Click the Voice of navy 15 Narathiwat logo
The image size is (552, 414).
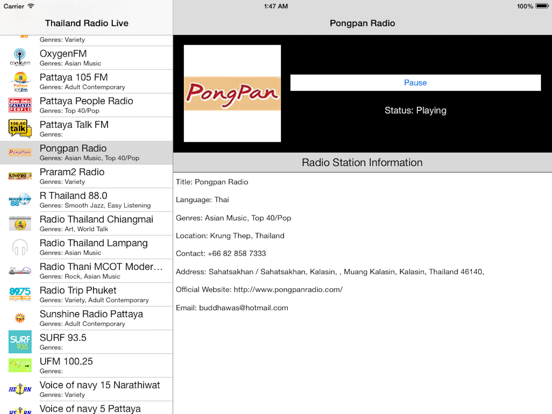20,389
